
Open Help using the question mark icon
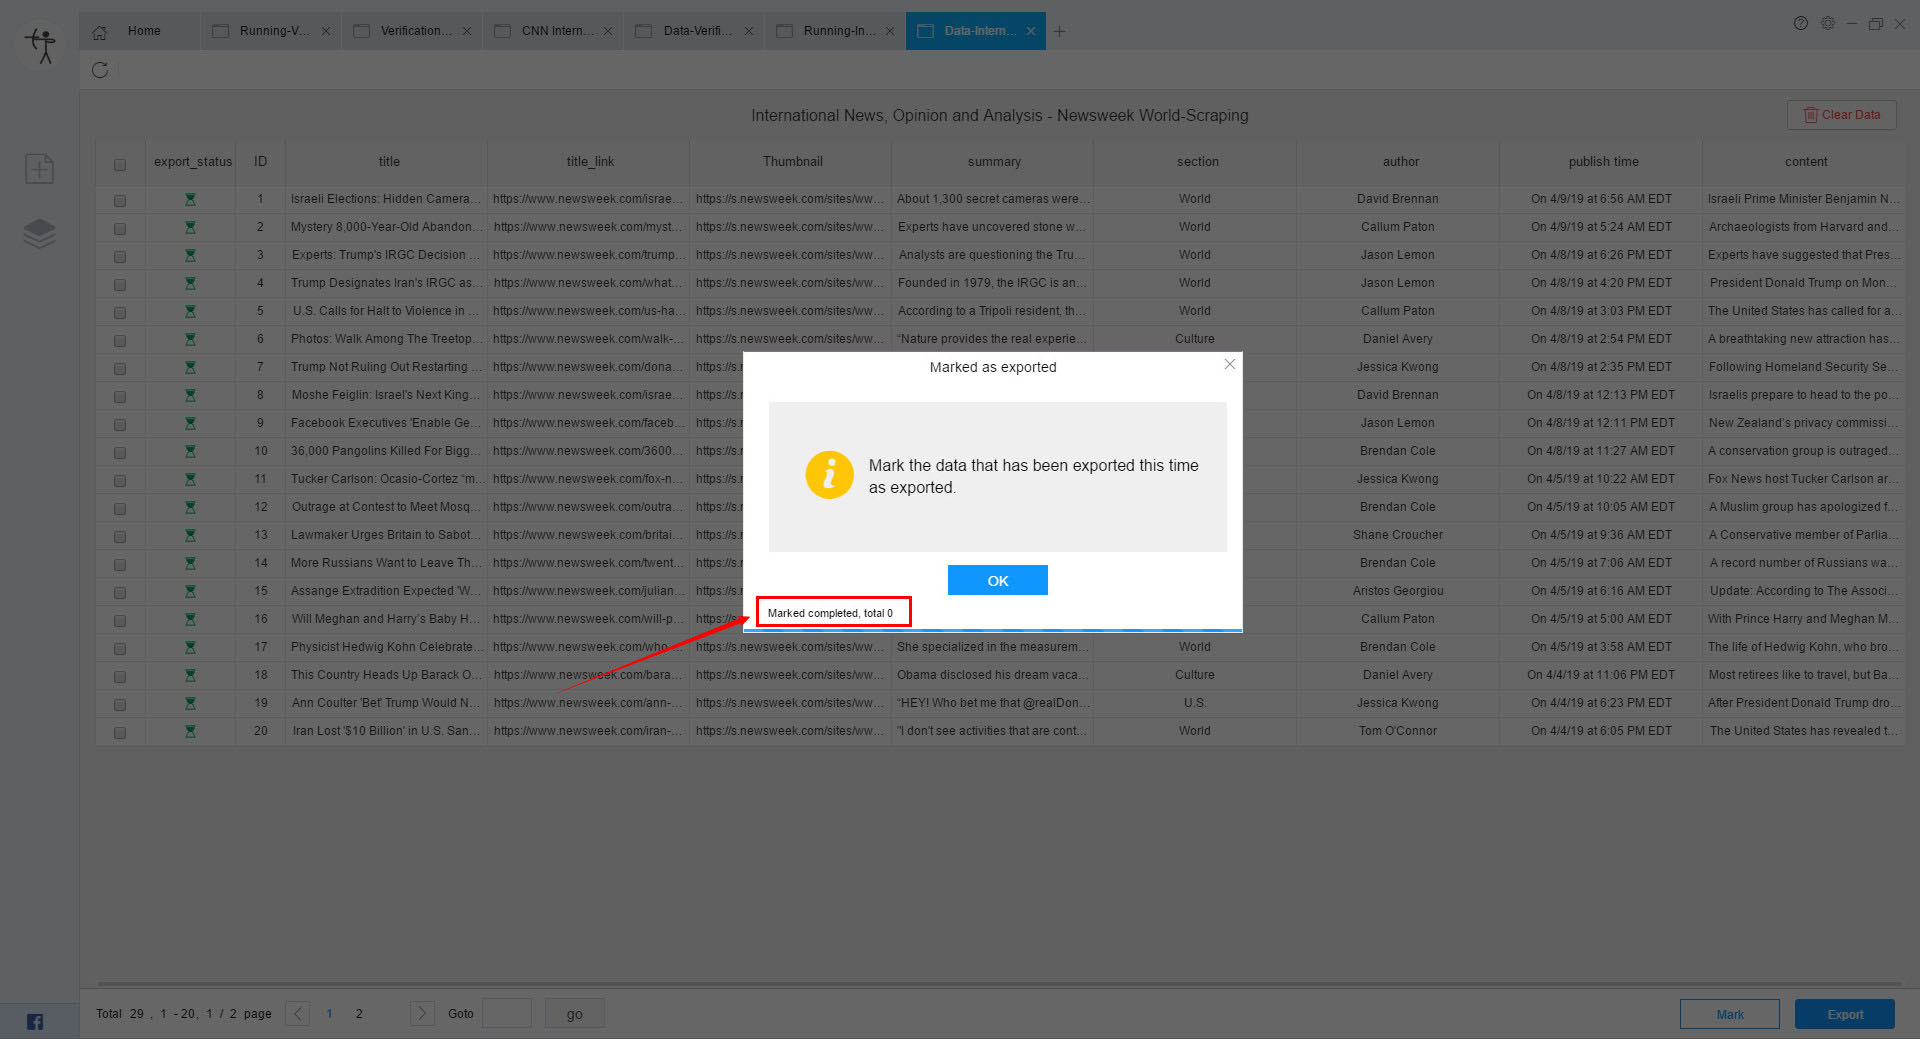[1801, 23]
